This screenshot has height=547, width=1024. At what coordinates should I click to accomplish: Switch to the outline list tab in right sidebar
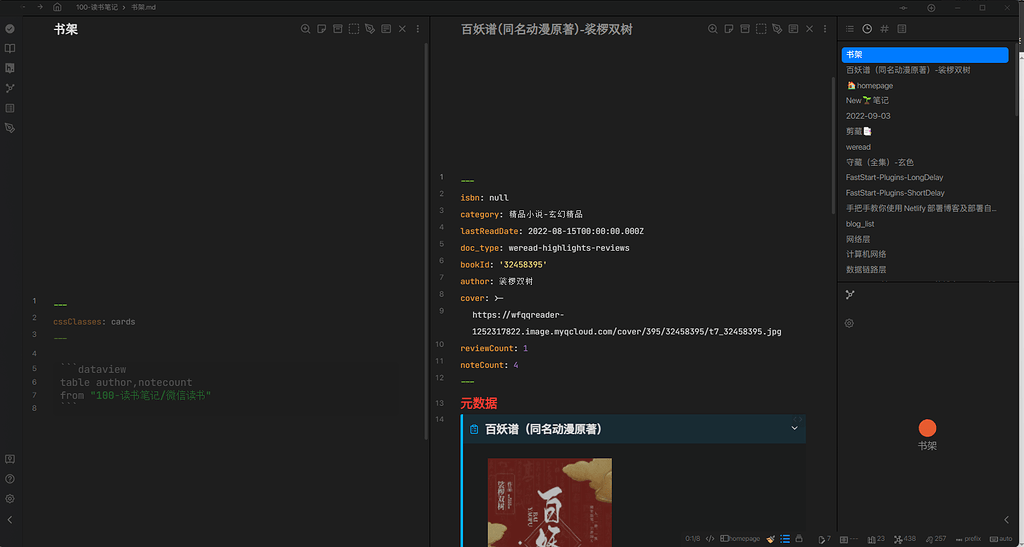850,29
